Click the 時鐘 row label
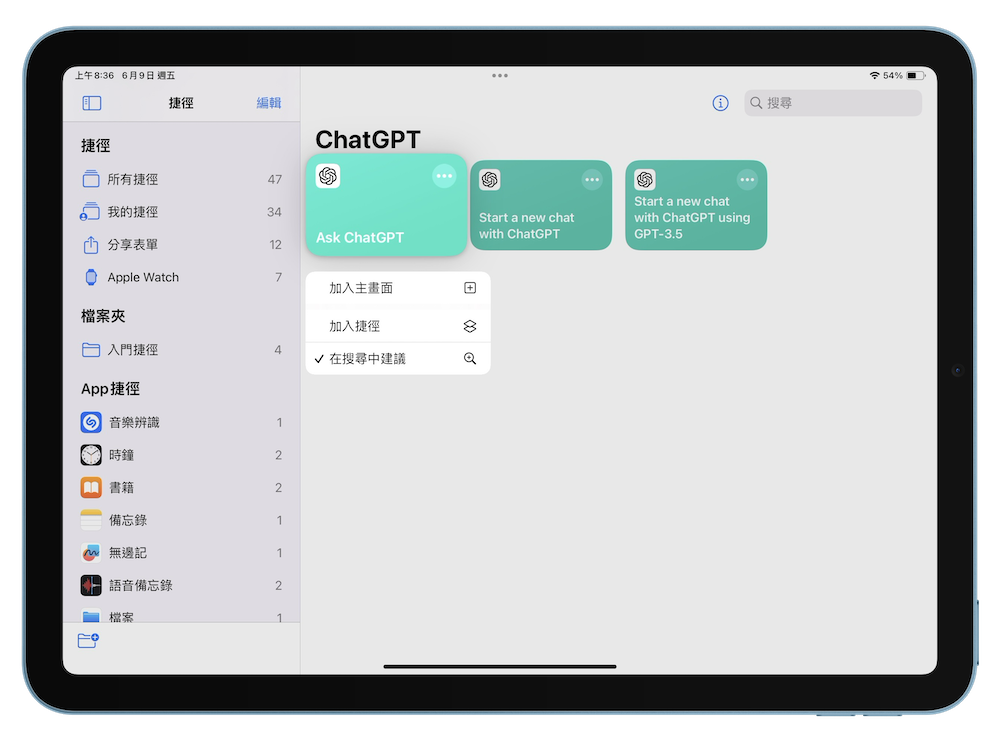The height and width of the screenshot is (741, 1000). [x=121, y=455]
